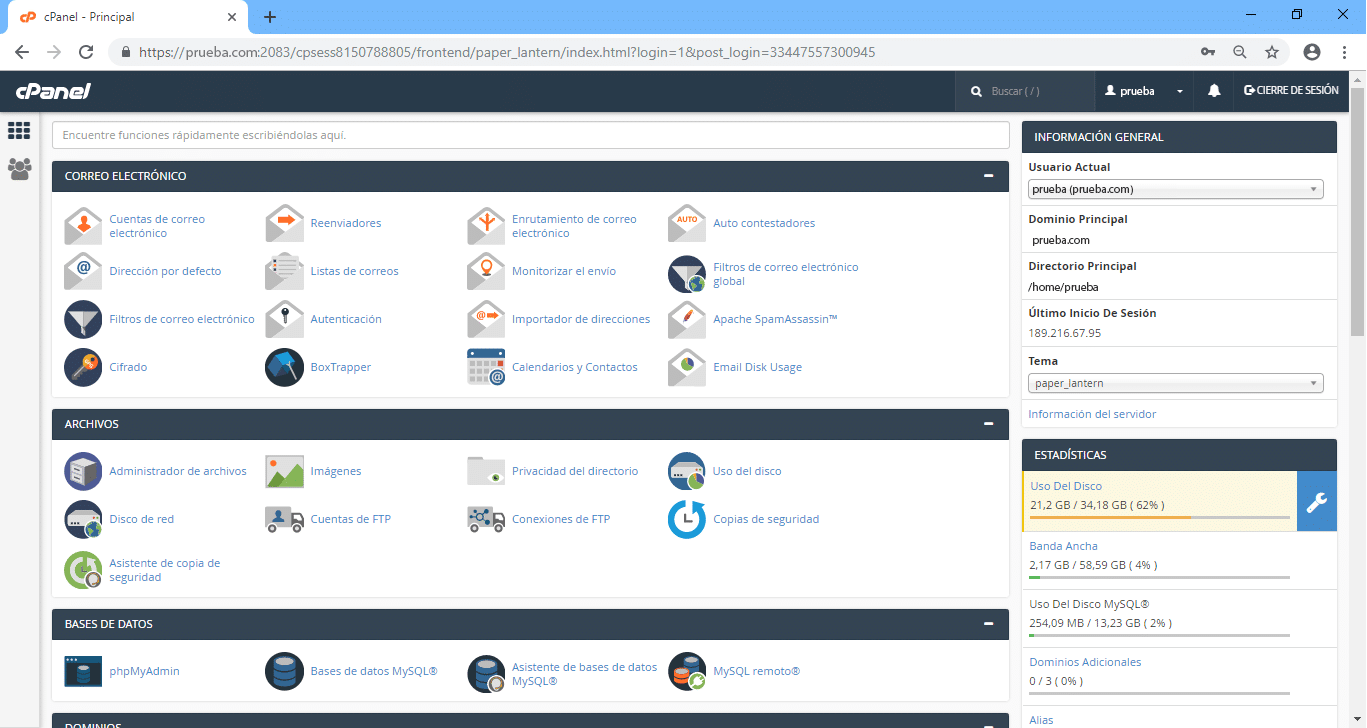Click Cierre de Sesión to log out
Image resolution: width=1367 pixels, height=728 pixels.
pyautogui.click(x=1291, y=91)
